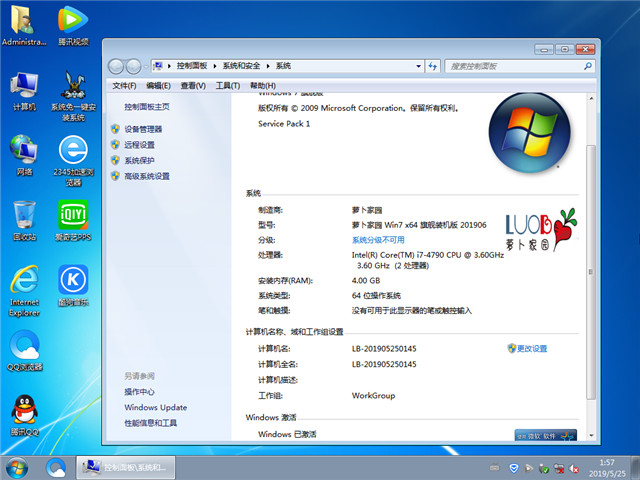Open the recent pages dropdown arrow
Screen dimensions: 640x480
pyautogui.click(x=146, y=67)
